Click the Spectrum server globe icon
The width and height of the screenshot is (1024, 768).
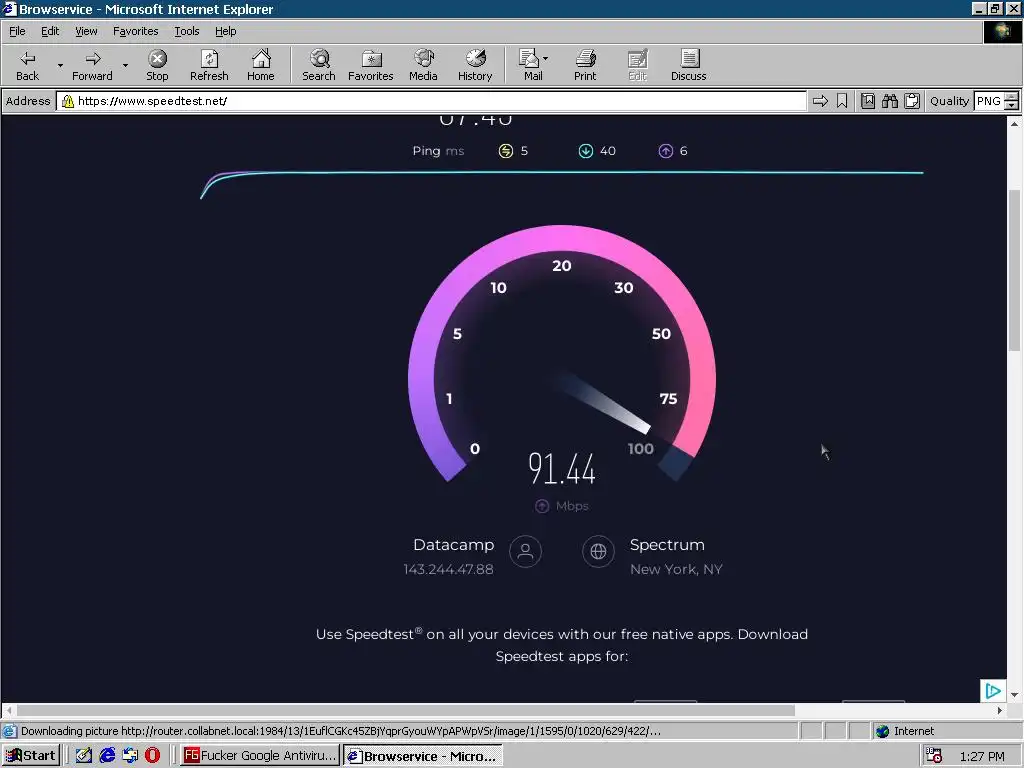click(598, 551)
